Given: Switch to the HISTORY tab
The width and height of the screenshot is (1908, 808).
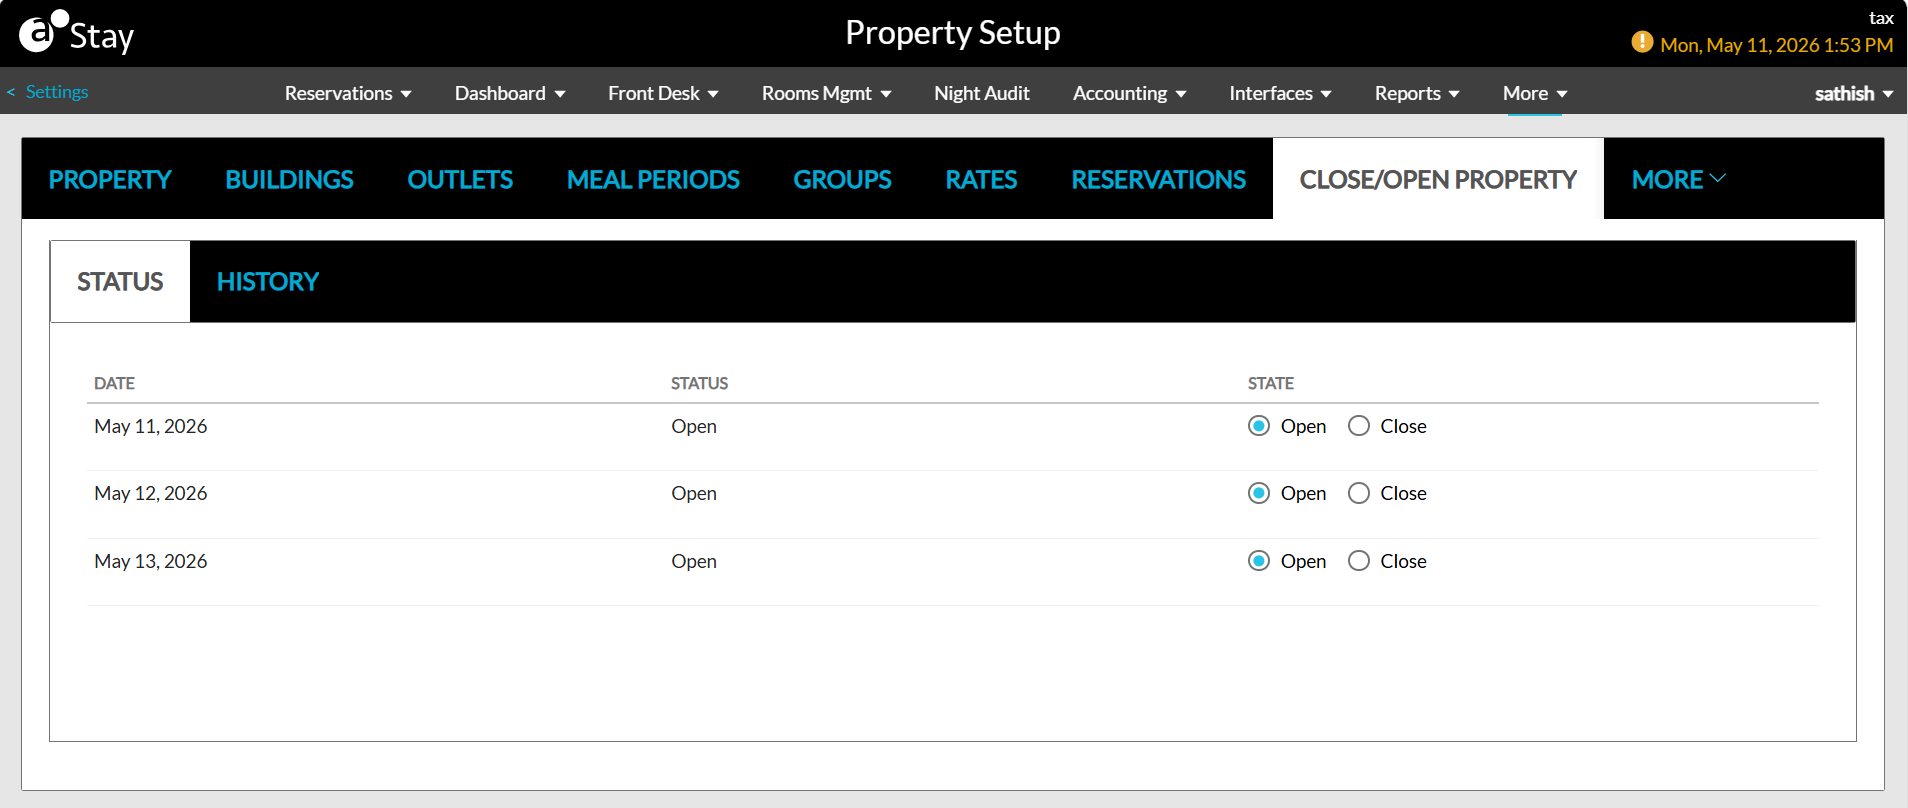Looking at the screenshot, I should 268,282.
